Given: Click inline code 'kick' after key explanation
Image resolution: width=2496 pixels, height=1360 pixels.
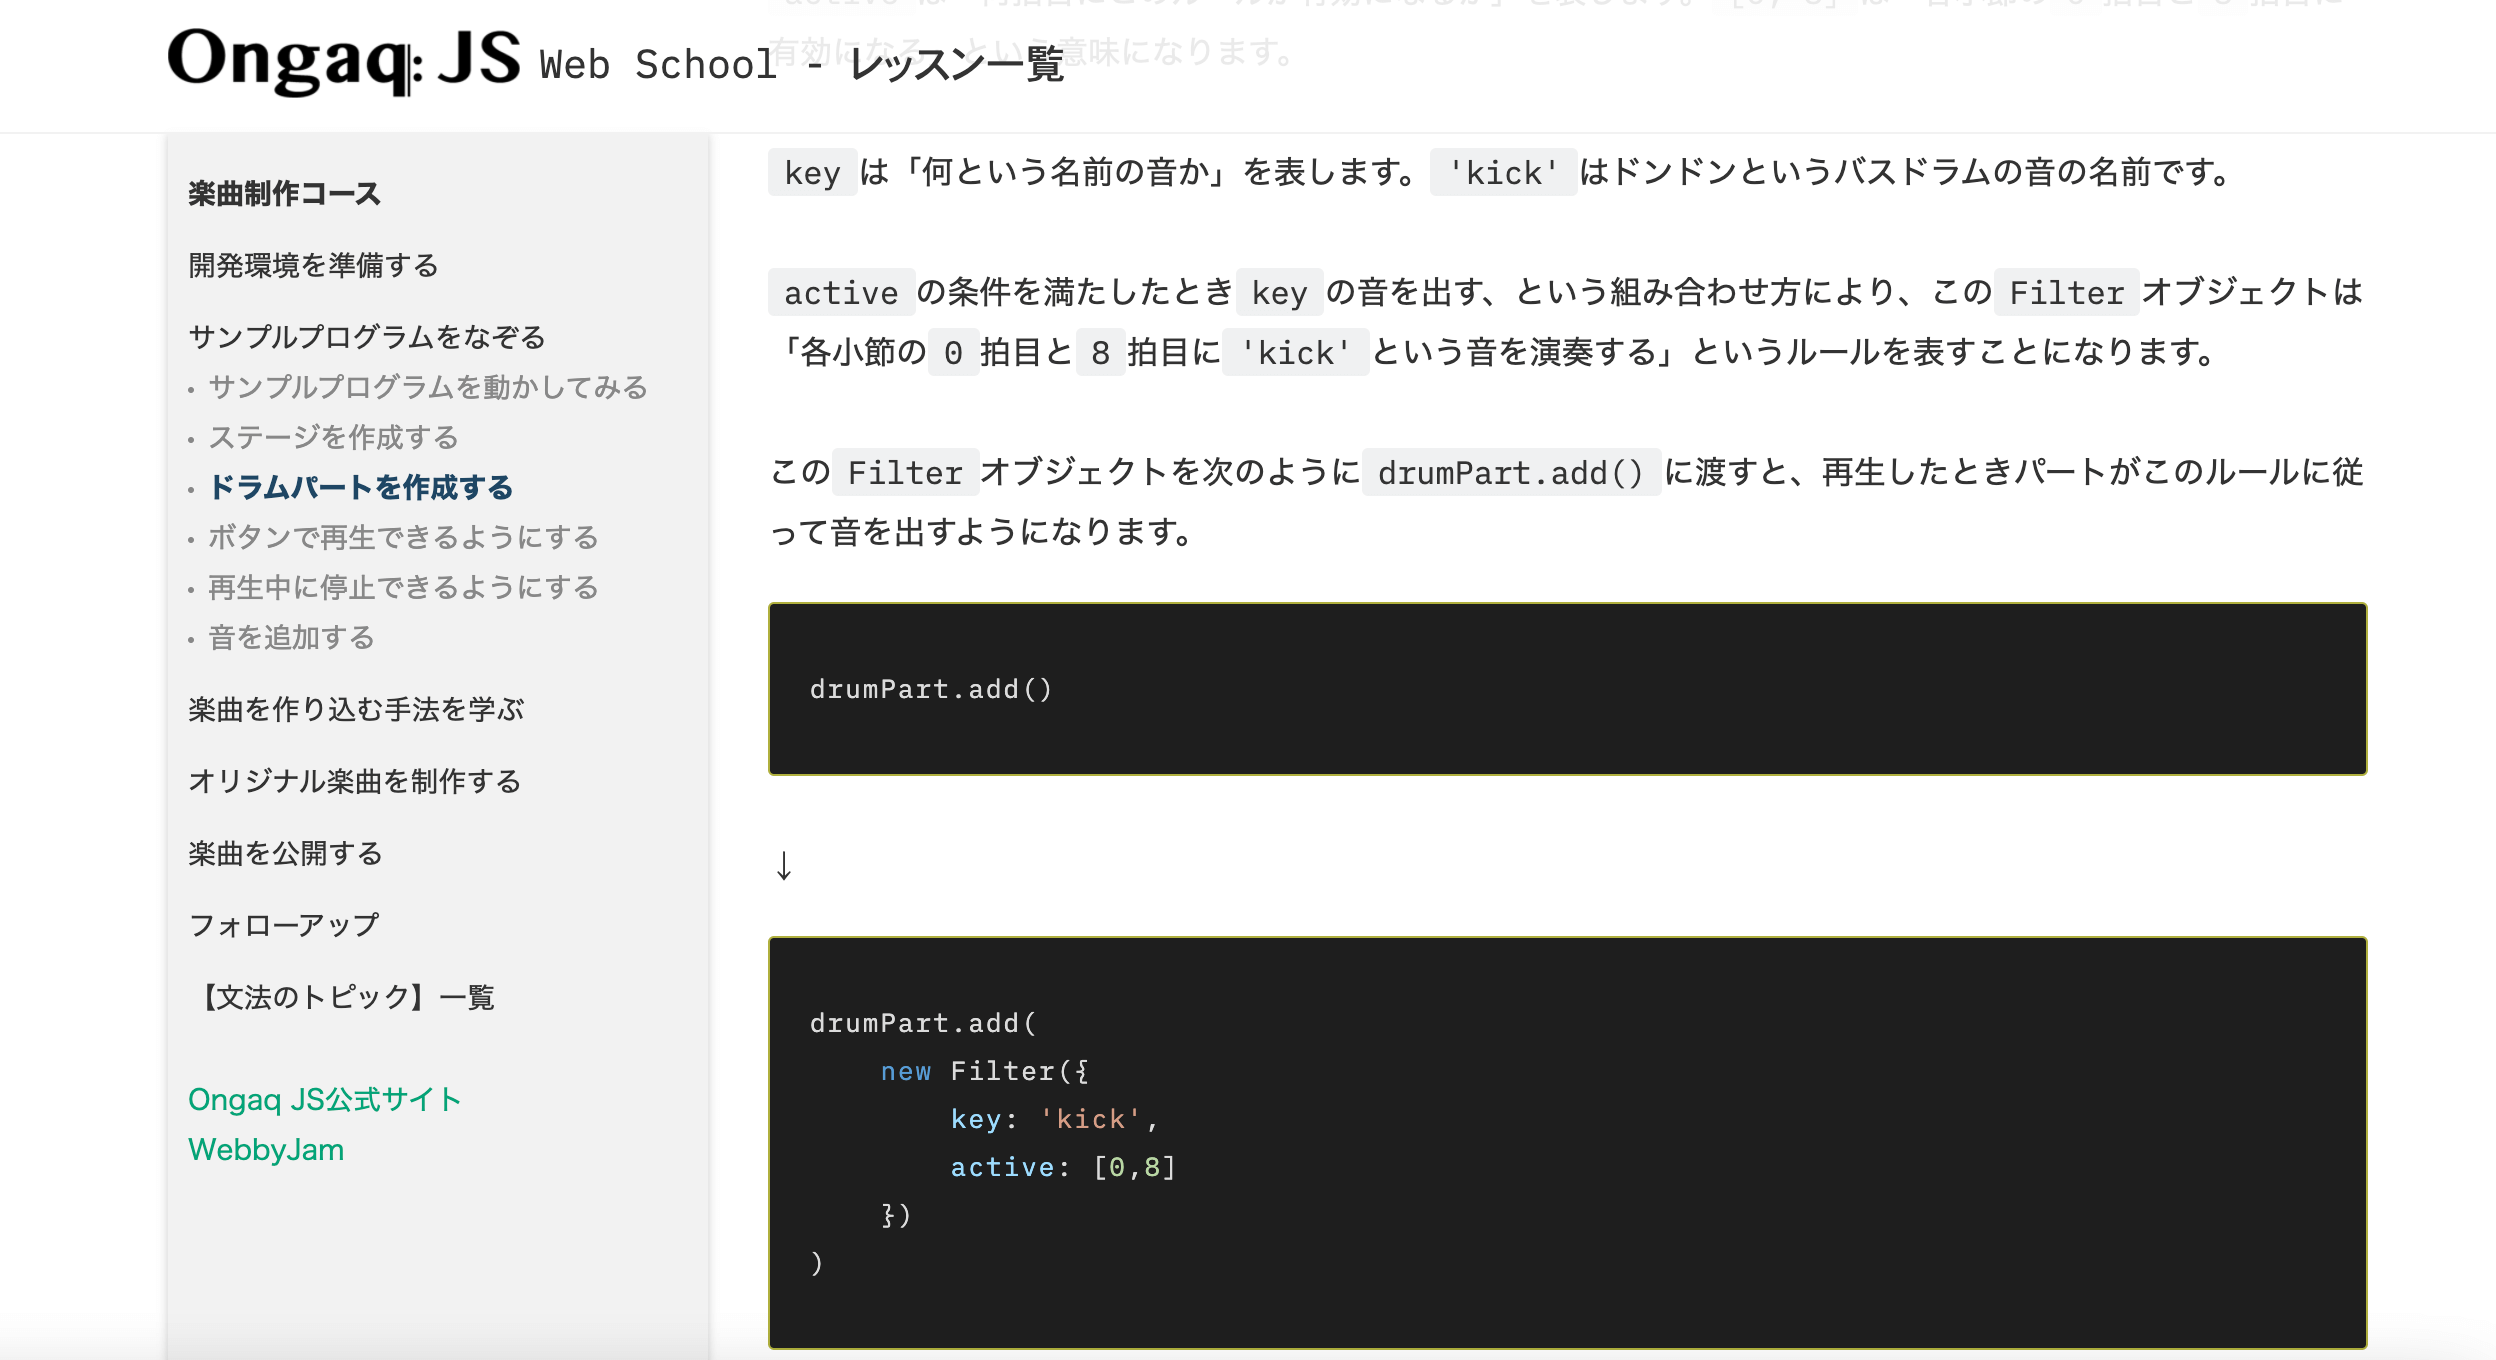Looking at the screenshot, I should tap(1503, 172).
